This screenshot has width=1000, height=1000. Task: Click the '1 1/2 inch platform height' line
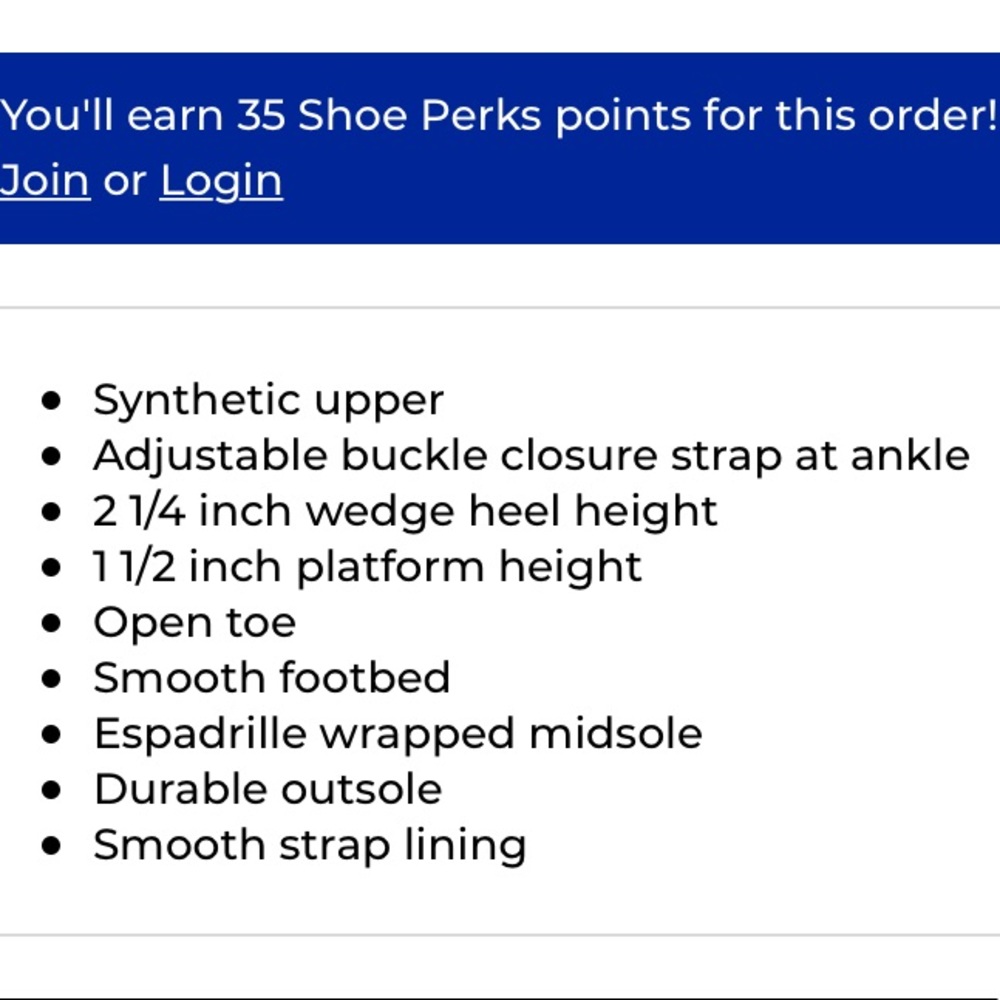click(x=367, y=568)
